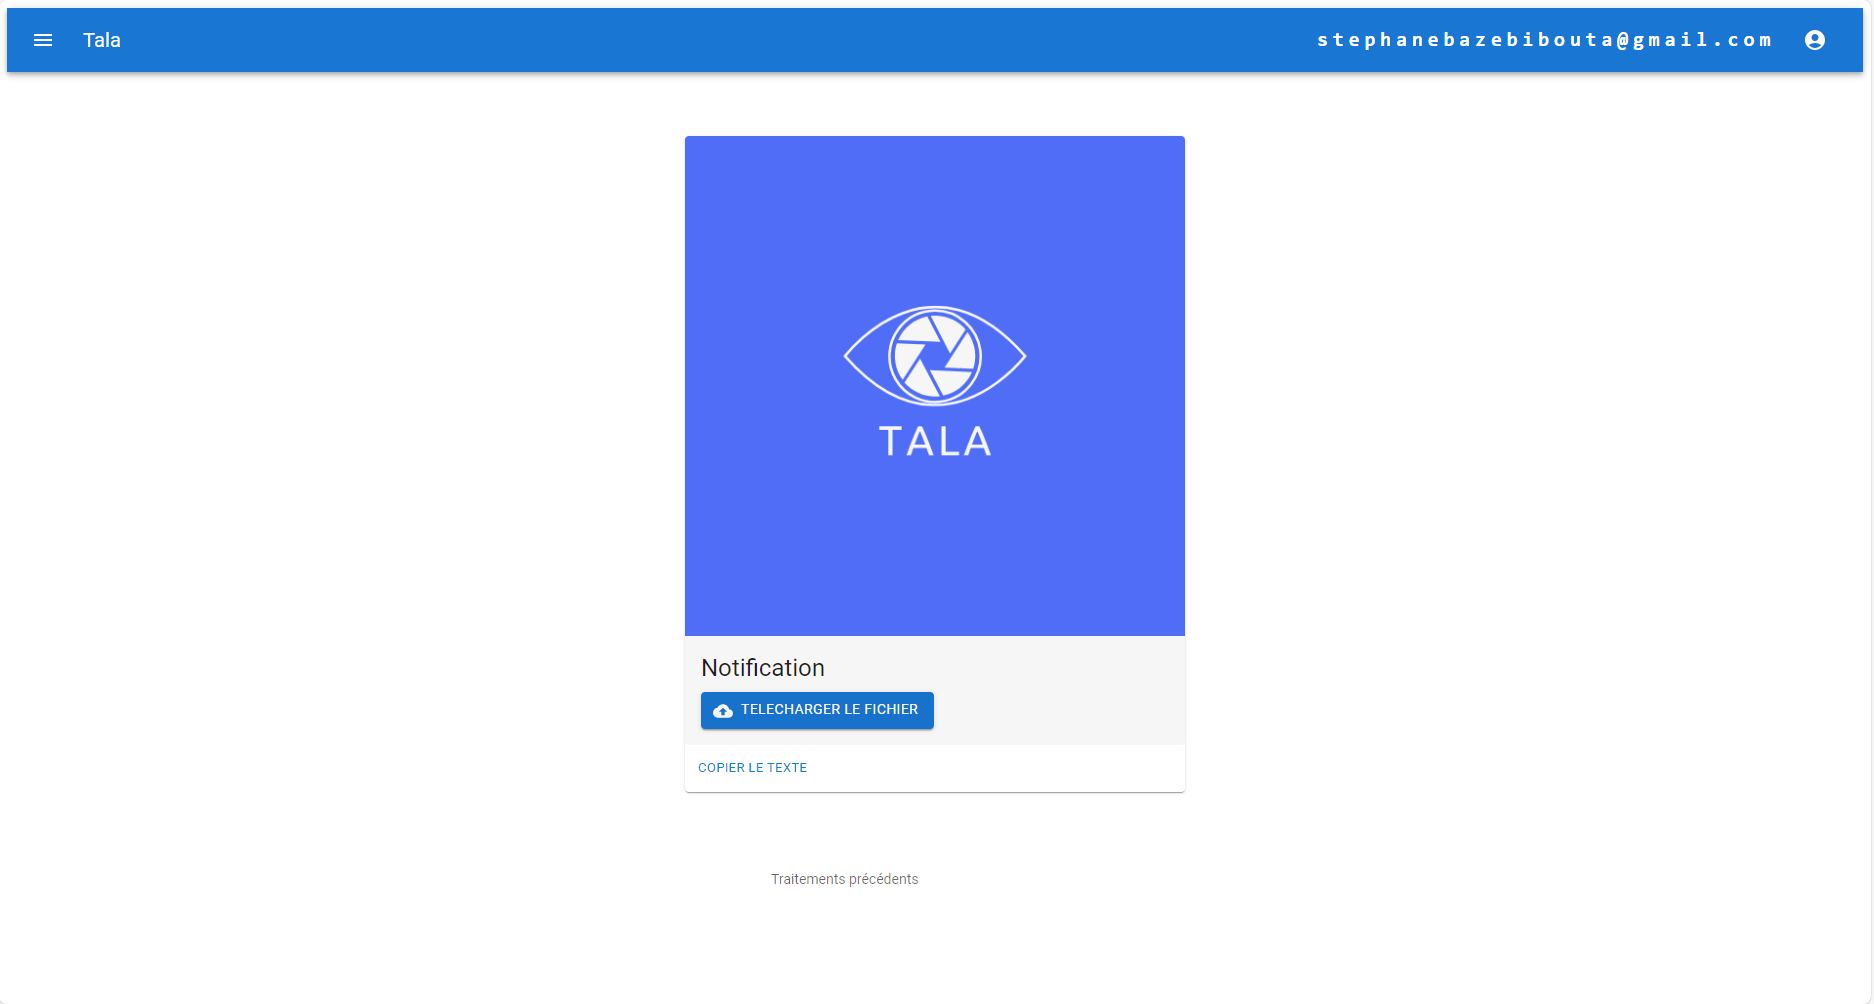Image resolution: width=1874 pixels, height=1004 pixels.
Task: Click the COPIER LE TEXTE link
Action: coord(752,768)
